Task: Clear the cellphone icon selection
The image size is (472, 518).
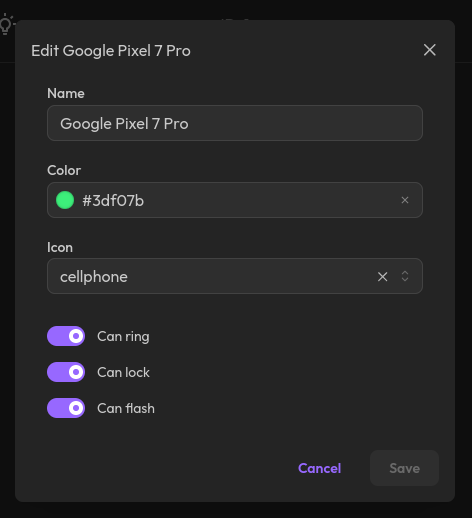Action: [382, 276]
